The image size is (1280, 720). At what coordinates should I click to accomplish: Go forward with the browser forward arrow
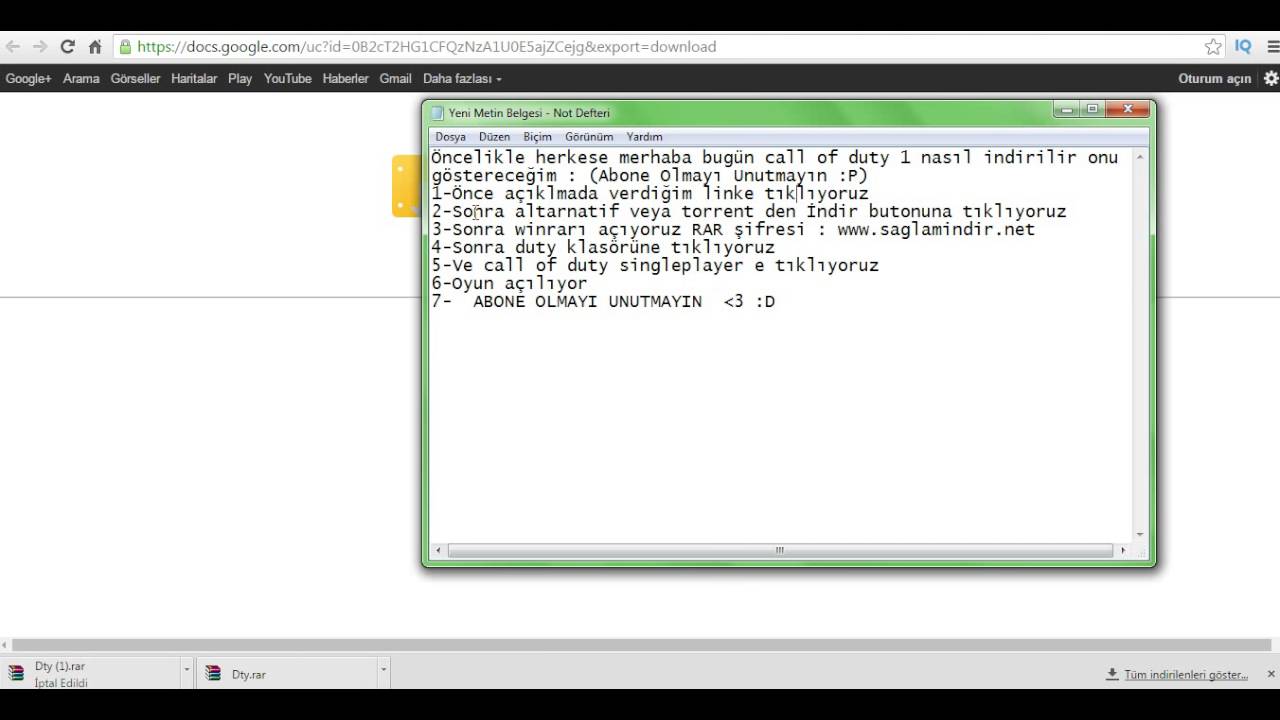point(40,46)
